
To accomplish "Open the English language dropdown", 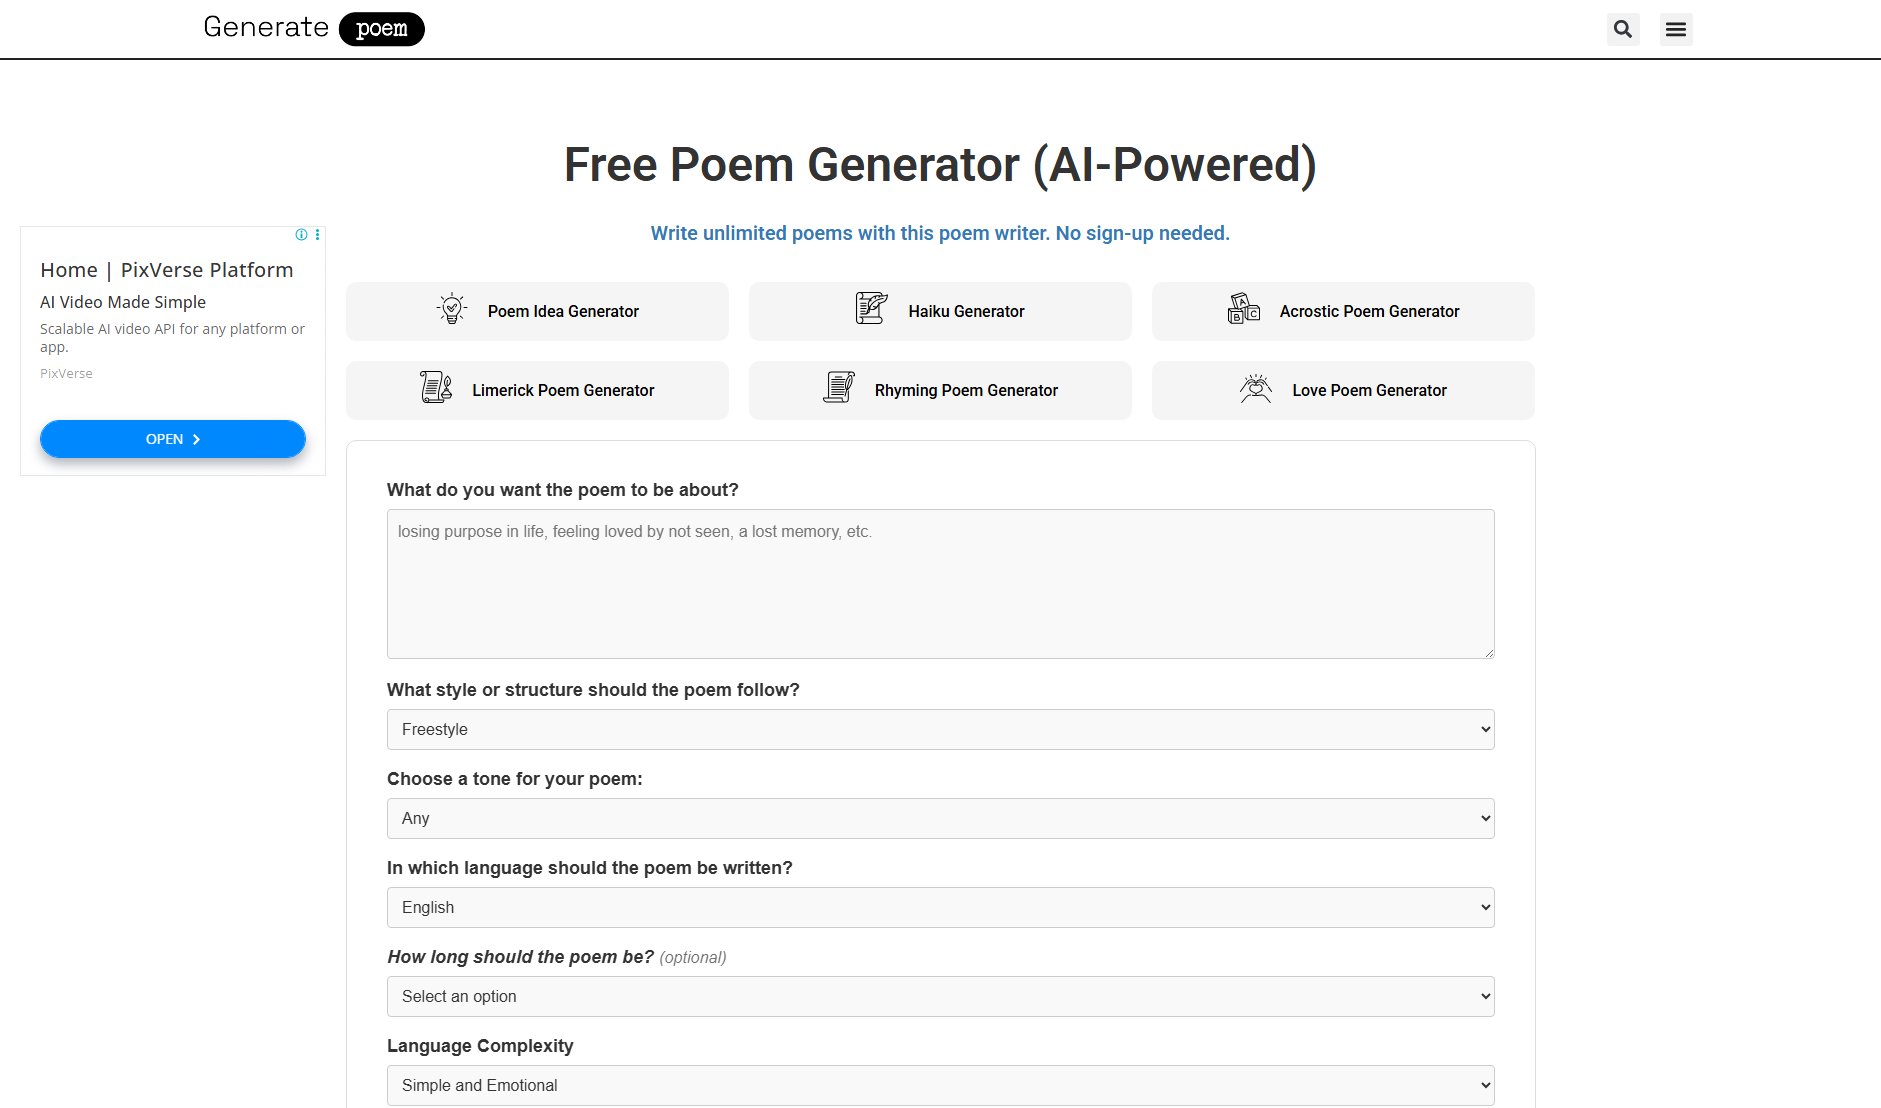I will tap(940, 908).
